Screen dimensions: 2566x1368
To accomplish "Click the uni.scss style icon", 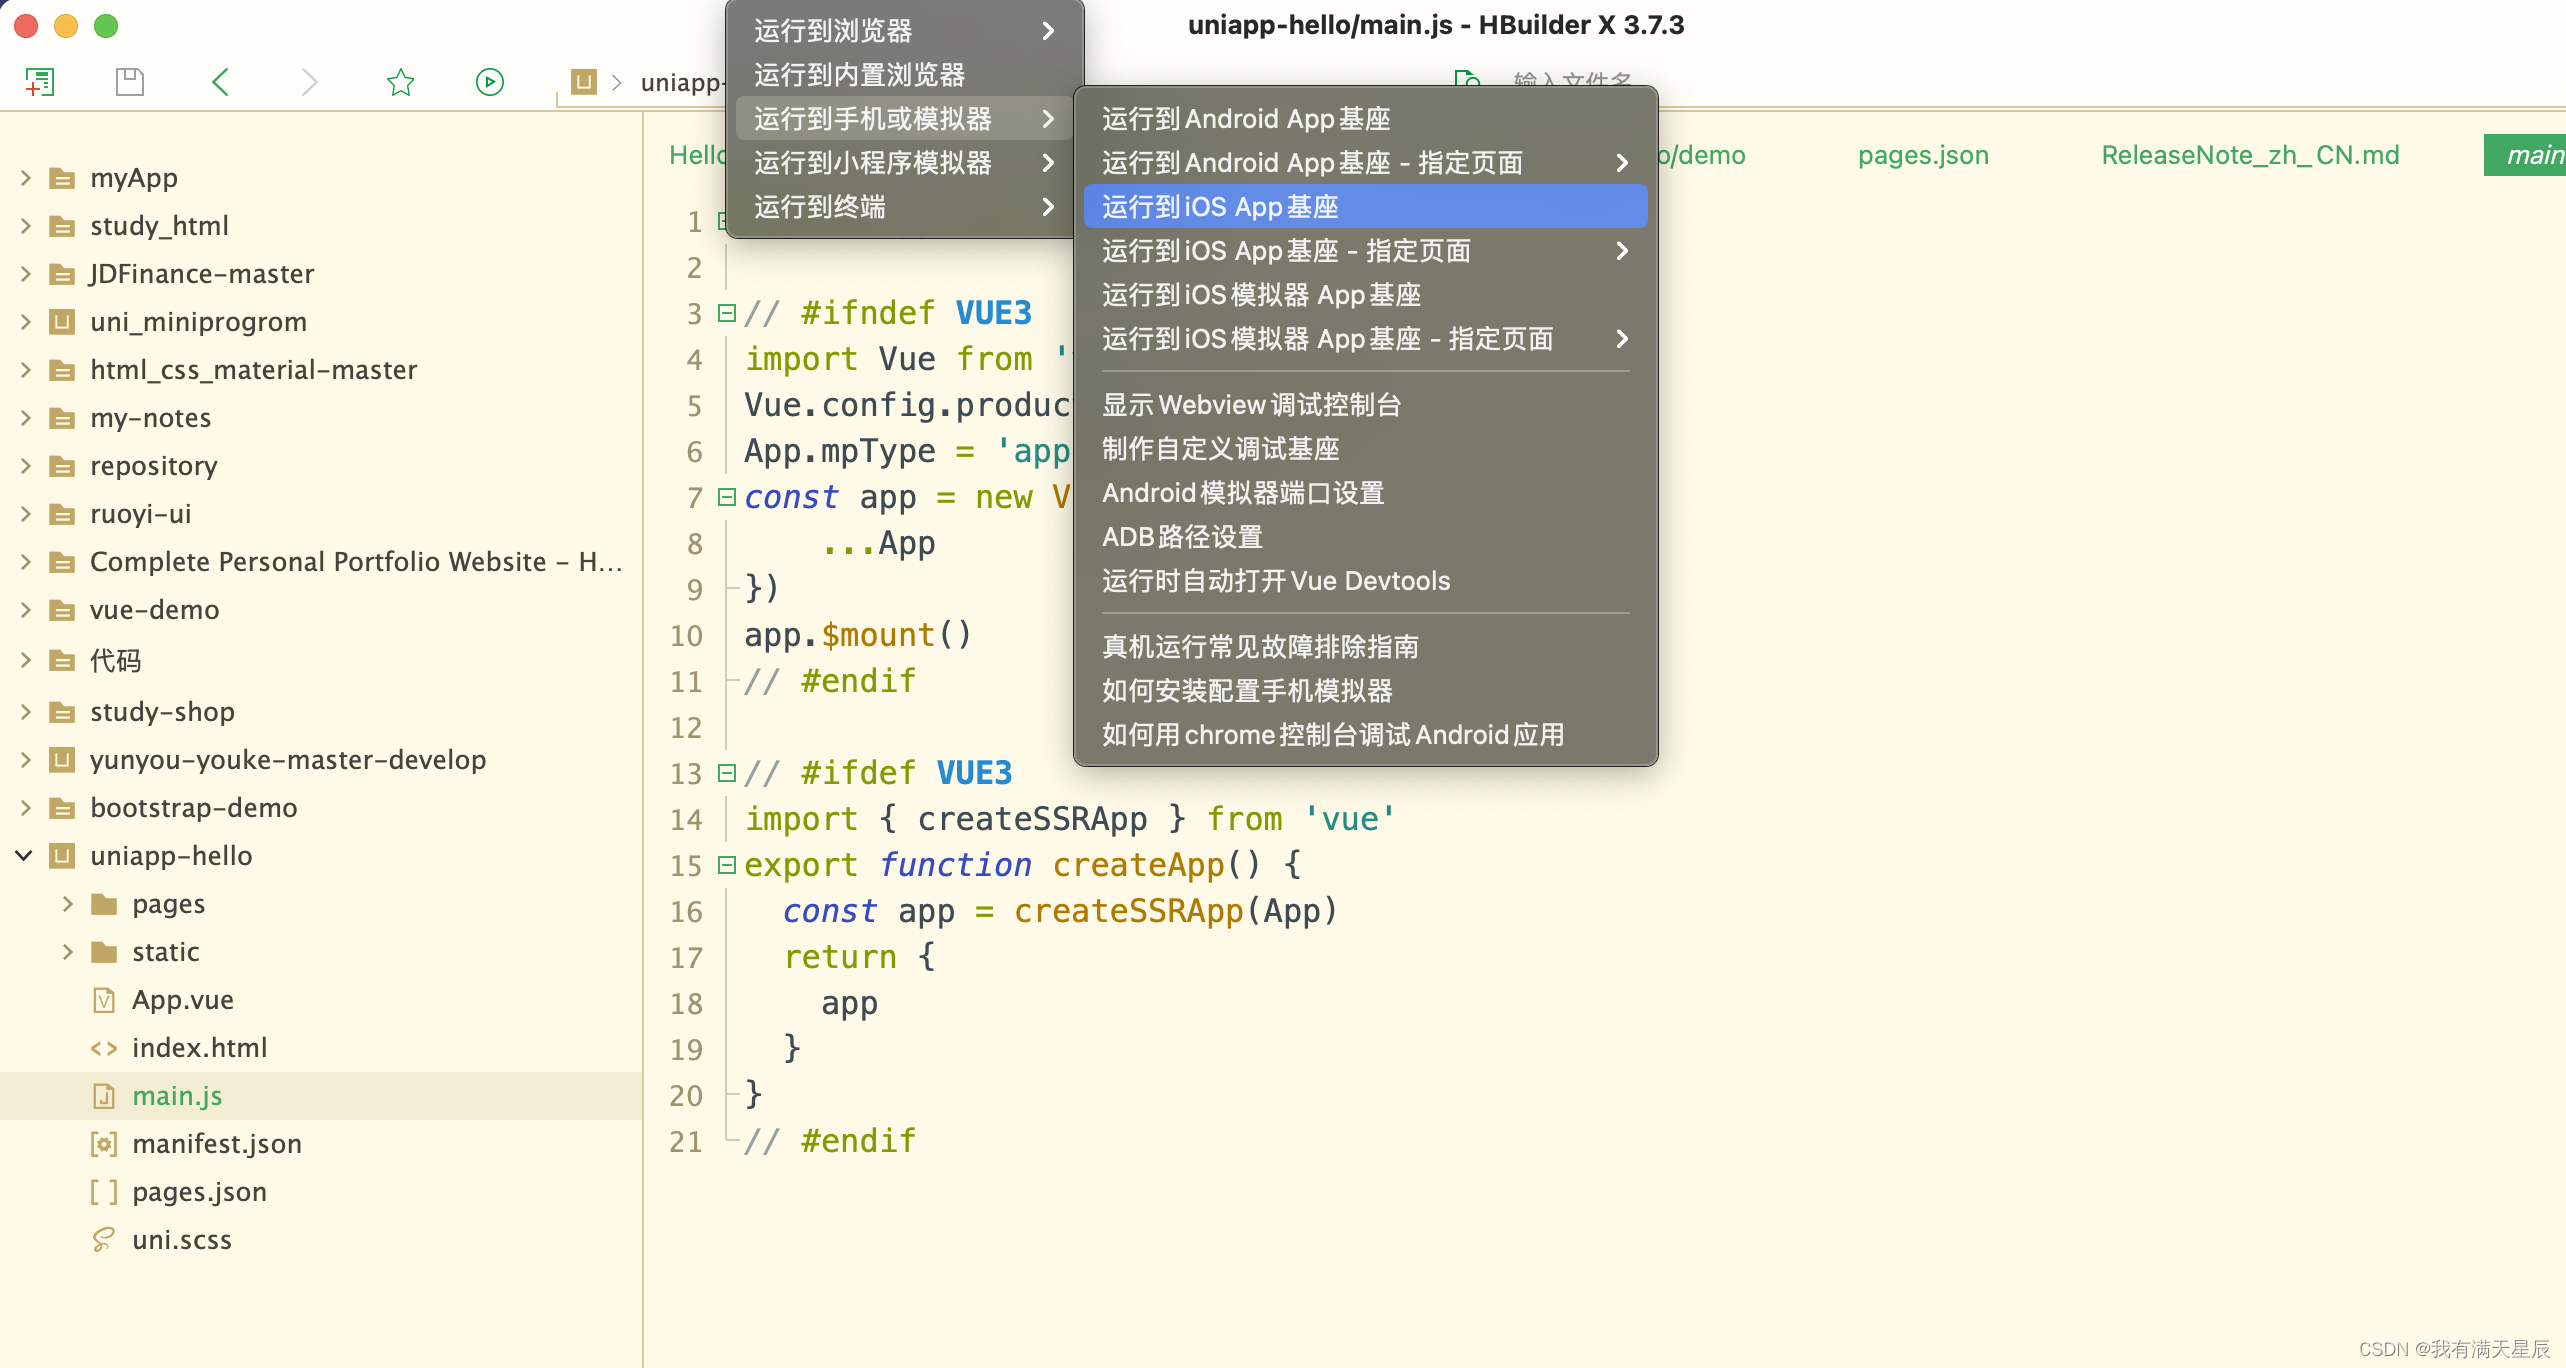I will point(104,1239).
